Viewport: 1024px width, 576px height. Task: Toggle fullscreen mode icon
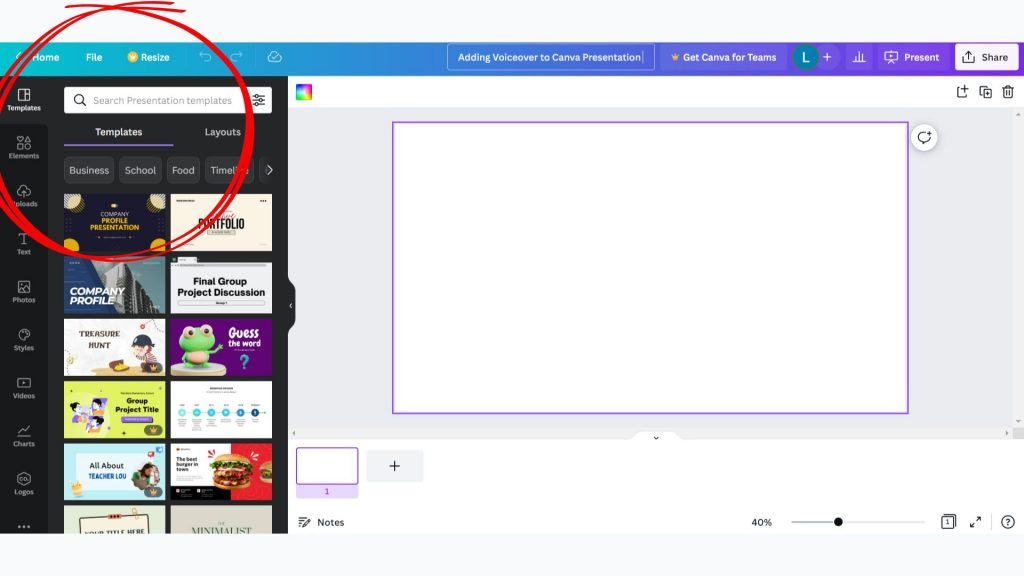[x=975, y=522]
